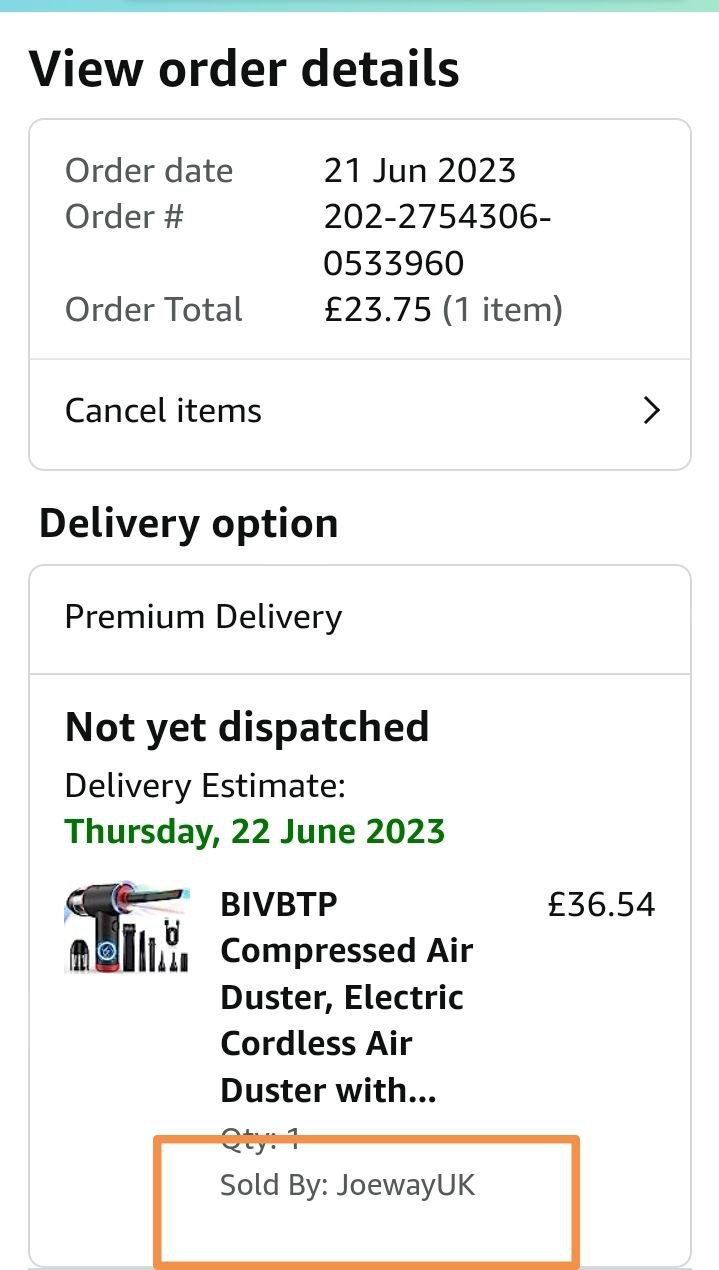The height and width of the screenshot is (1270, 719).
Task: Click the £36.54 item price
Action: click(601, 904)
